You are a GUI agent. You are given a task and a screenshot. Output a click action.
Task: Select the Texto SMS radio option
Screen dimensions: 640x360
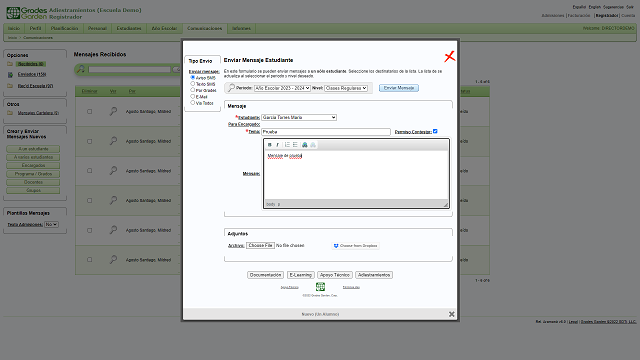tap(193, 84)
